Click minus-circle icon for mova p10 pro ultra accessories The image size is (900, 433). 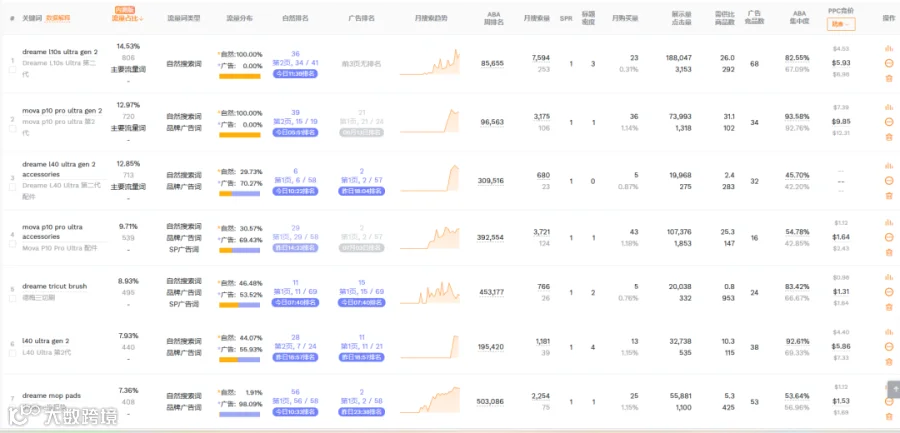point(889,237)
